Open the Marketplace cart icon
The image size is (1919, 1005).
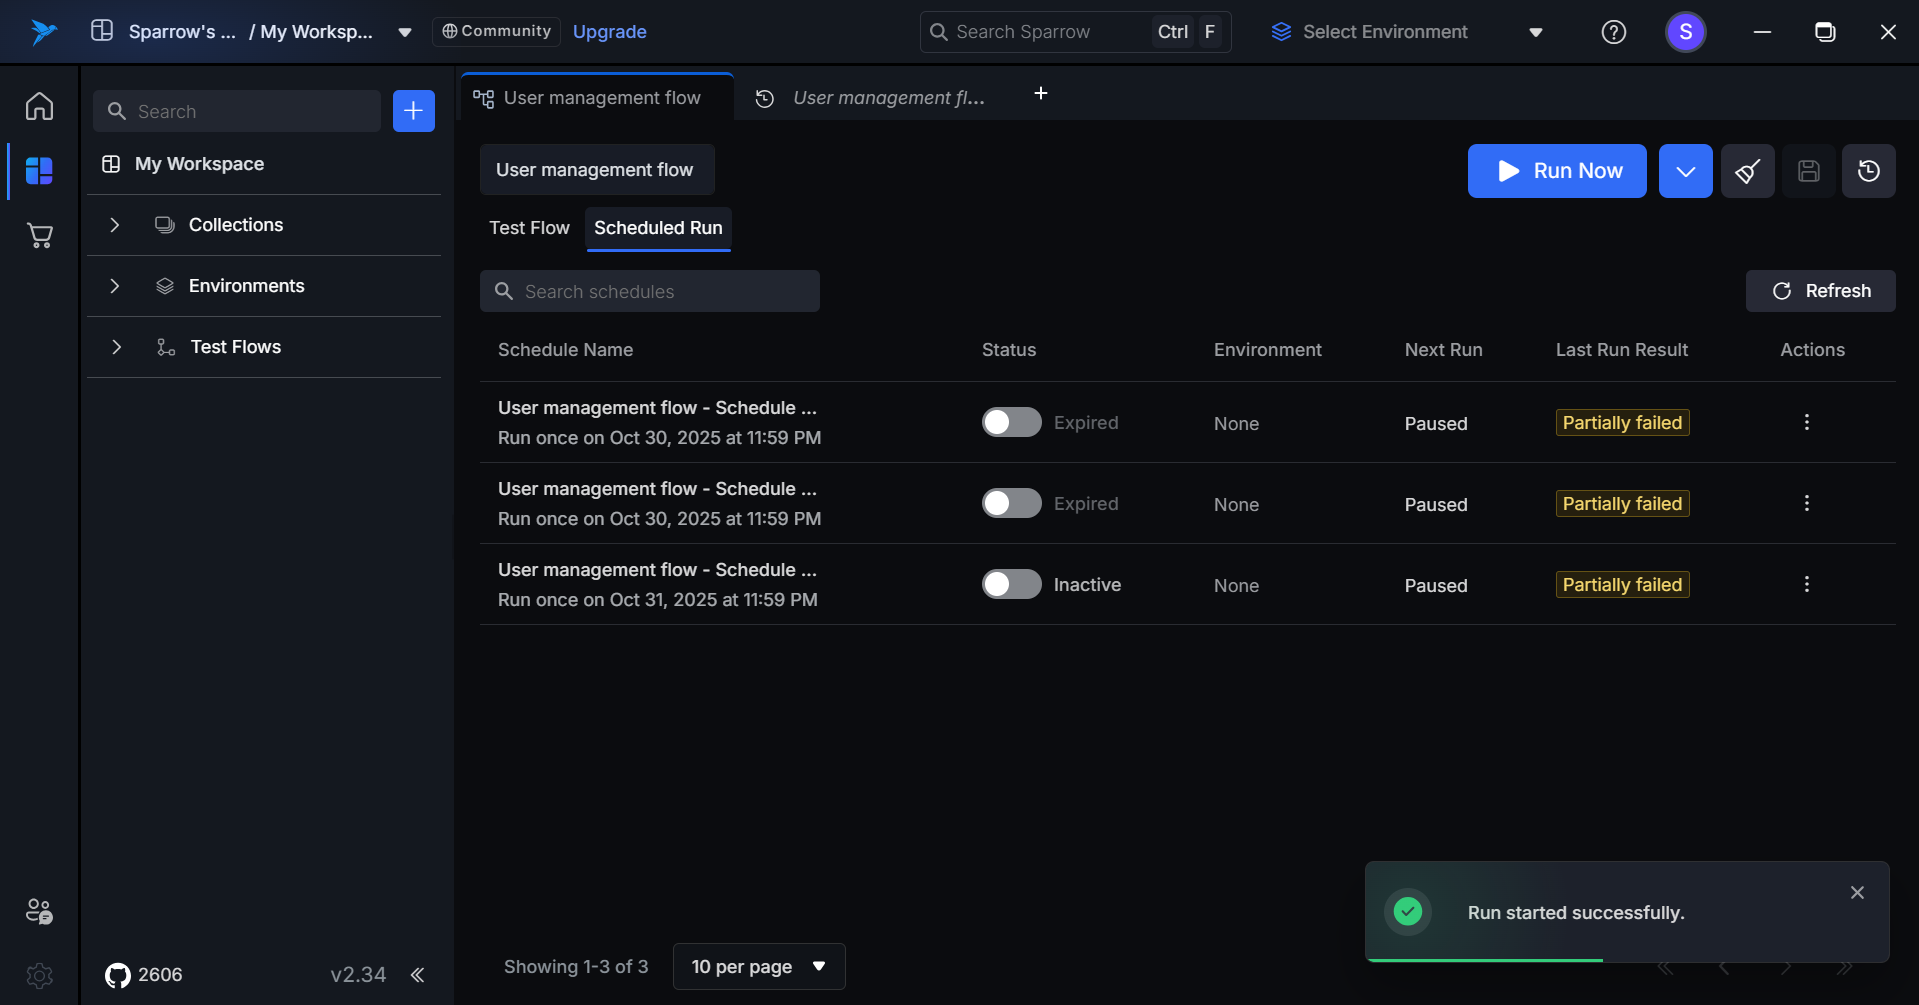(x=39, y=236)
